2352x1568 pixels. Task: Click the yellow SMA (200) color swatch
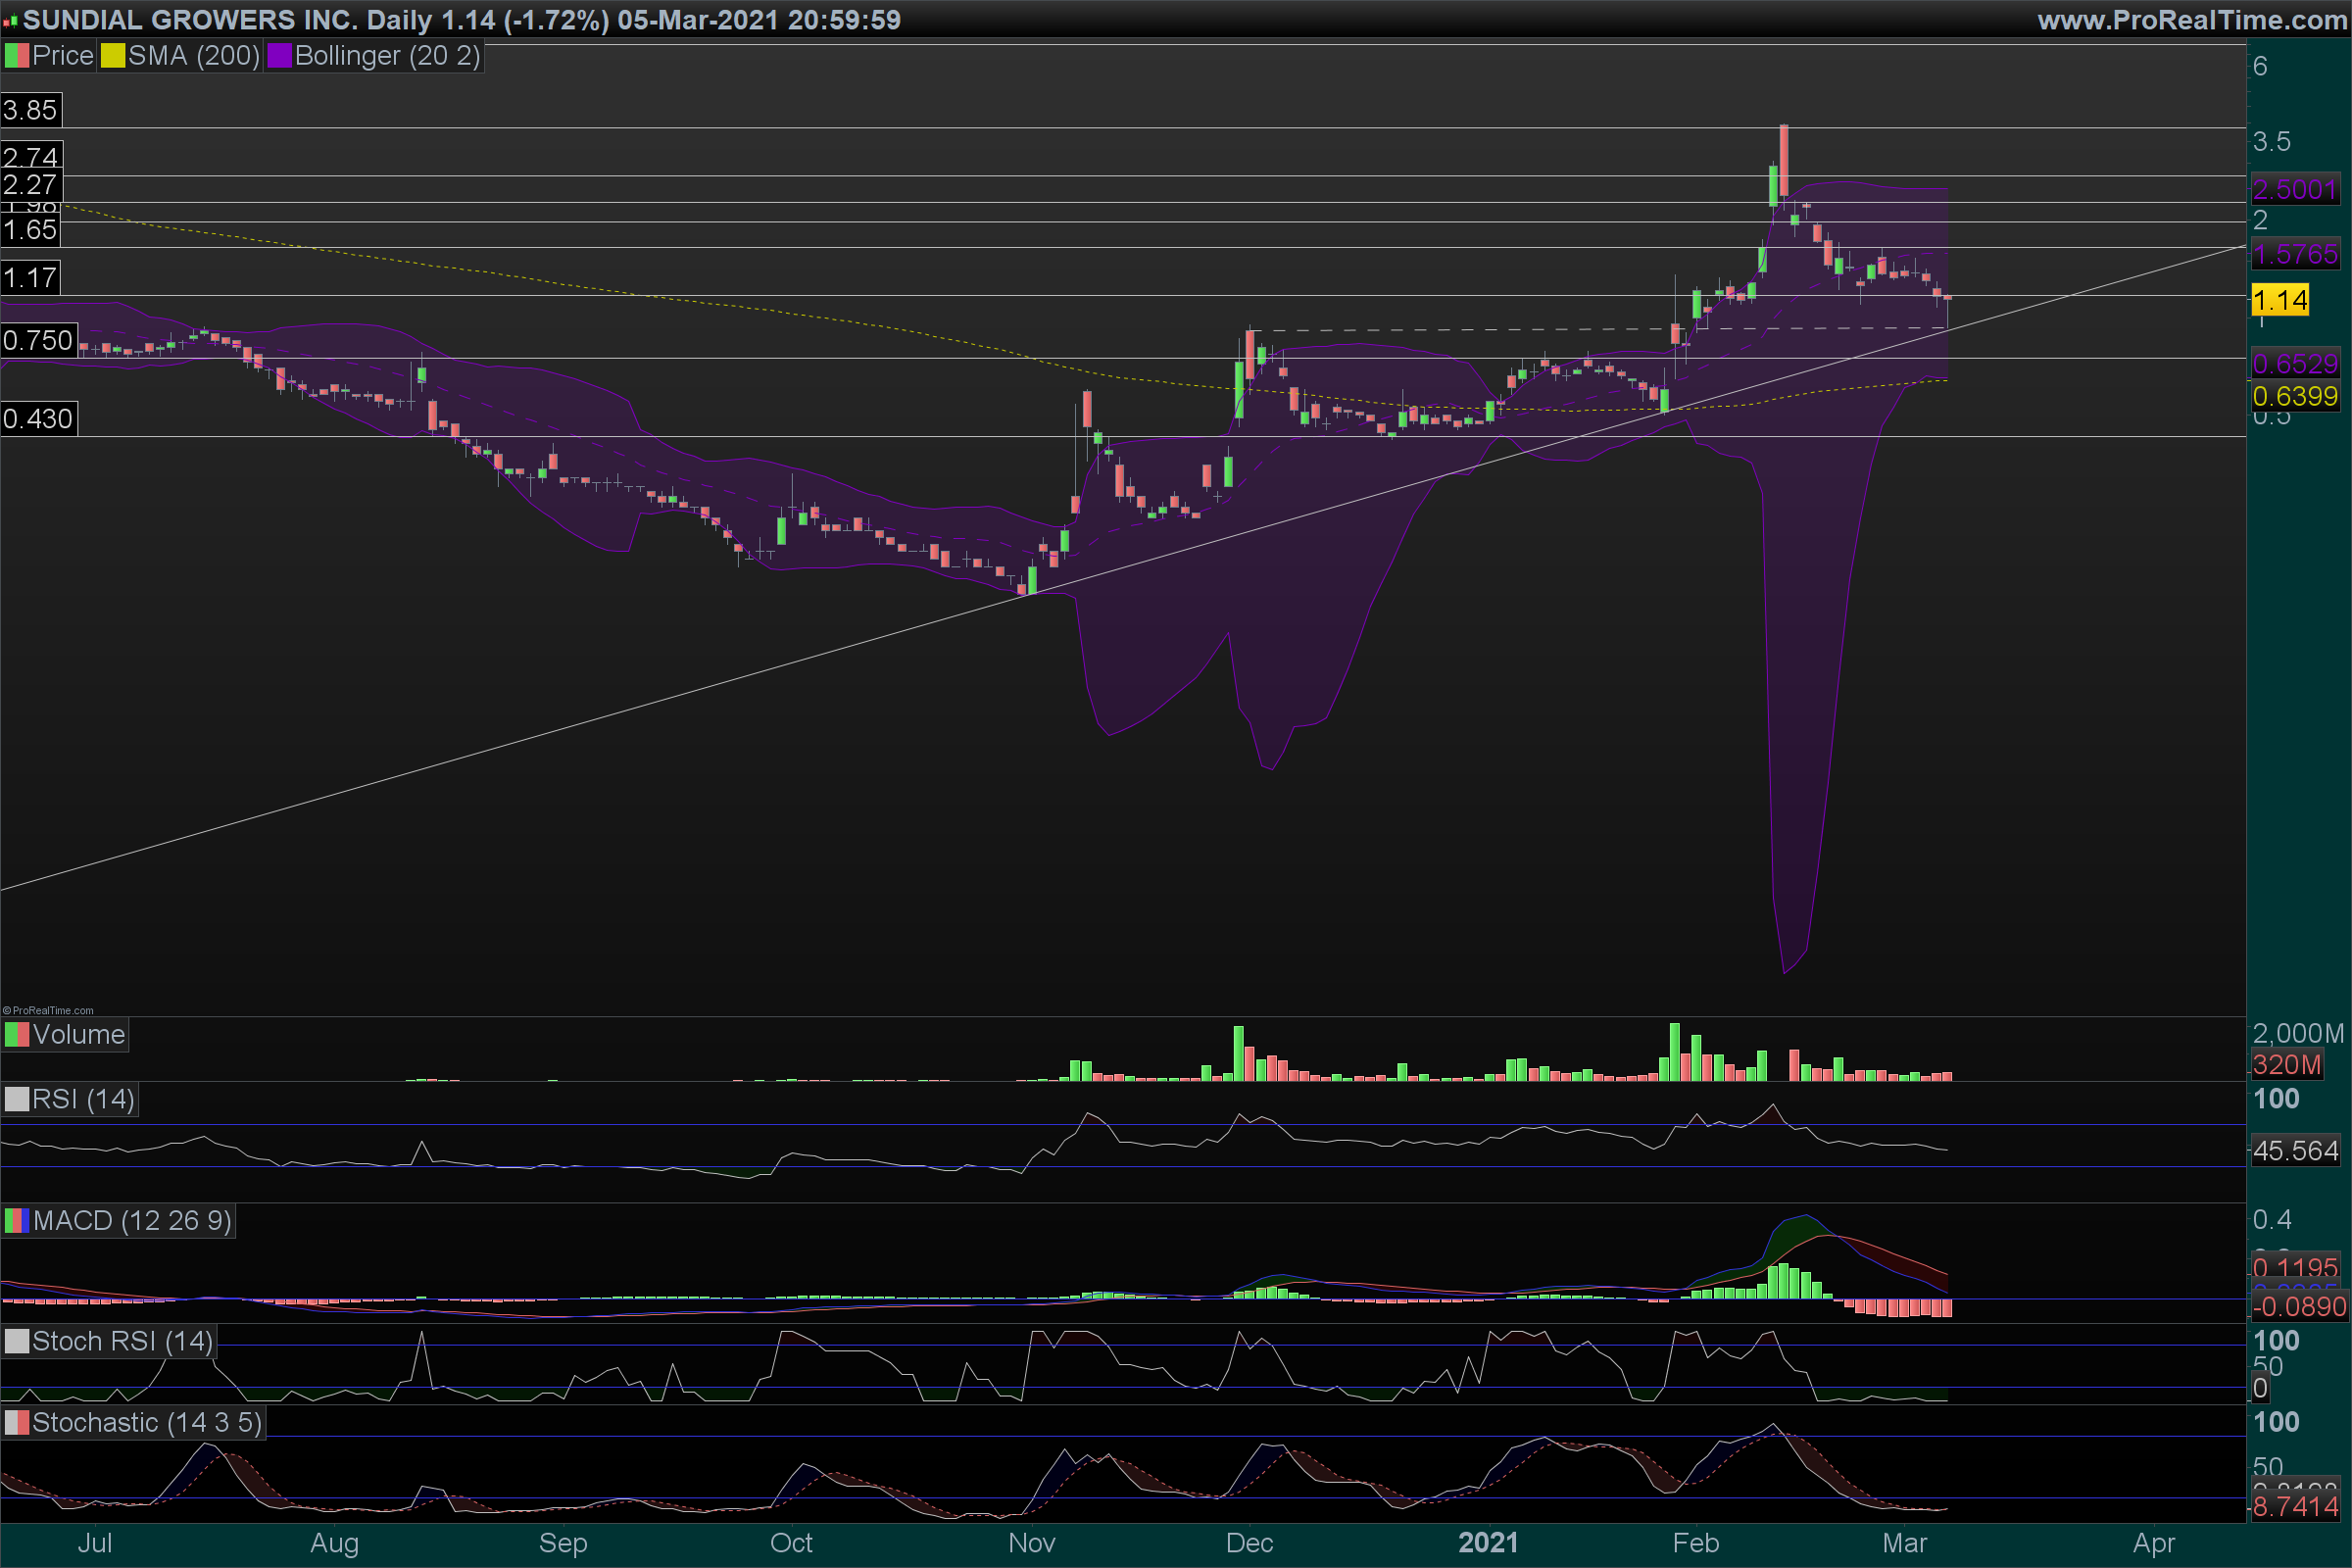[113, 56]
